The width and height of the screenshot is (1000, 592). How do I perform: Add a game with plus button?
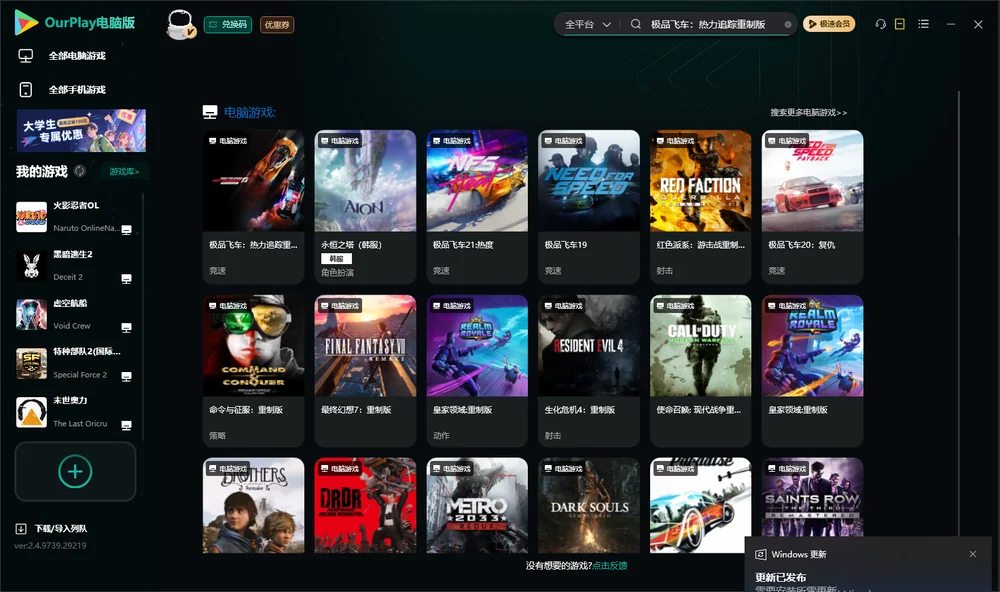(75, 471)
